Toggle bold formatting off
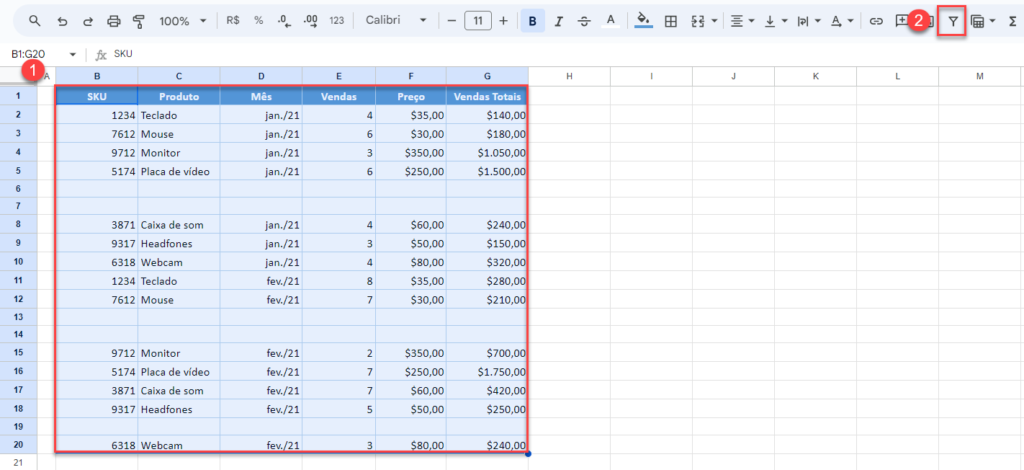 532,21
